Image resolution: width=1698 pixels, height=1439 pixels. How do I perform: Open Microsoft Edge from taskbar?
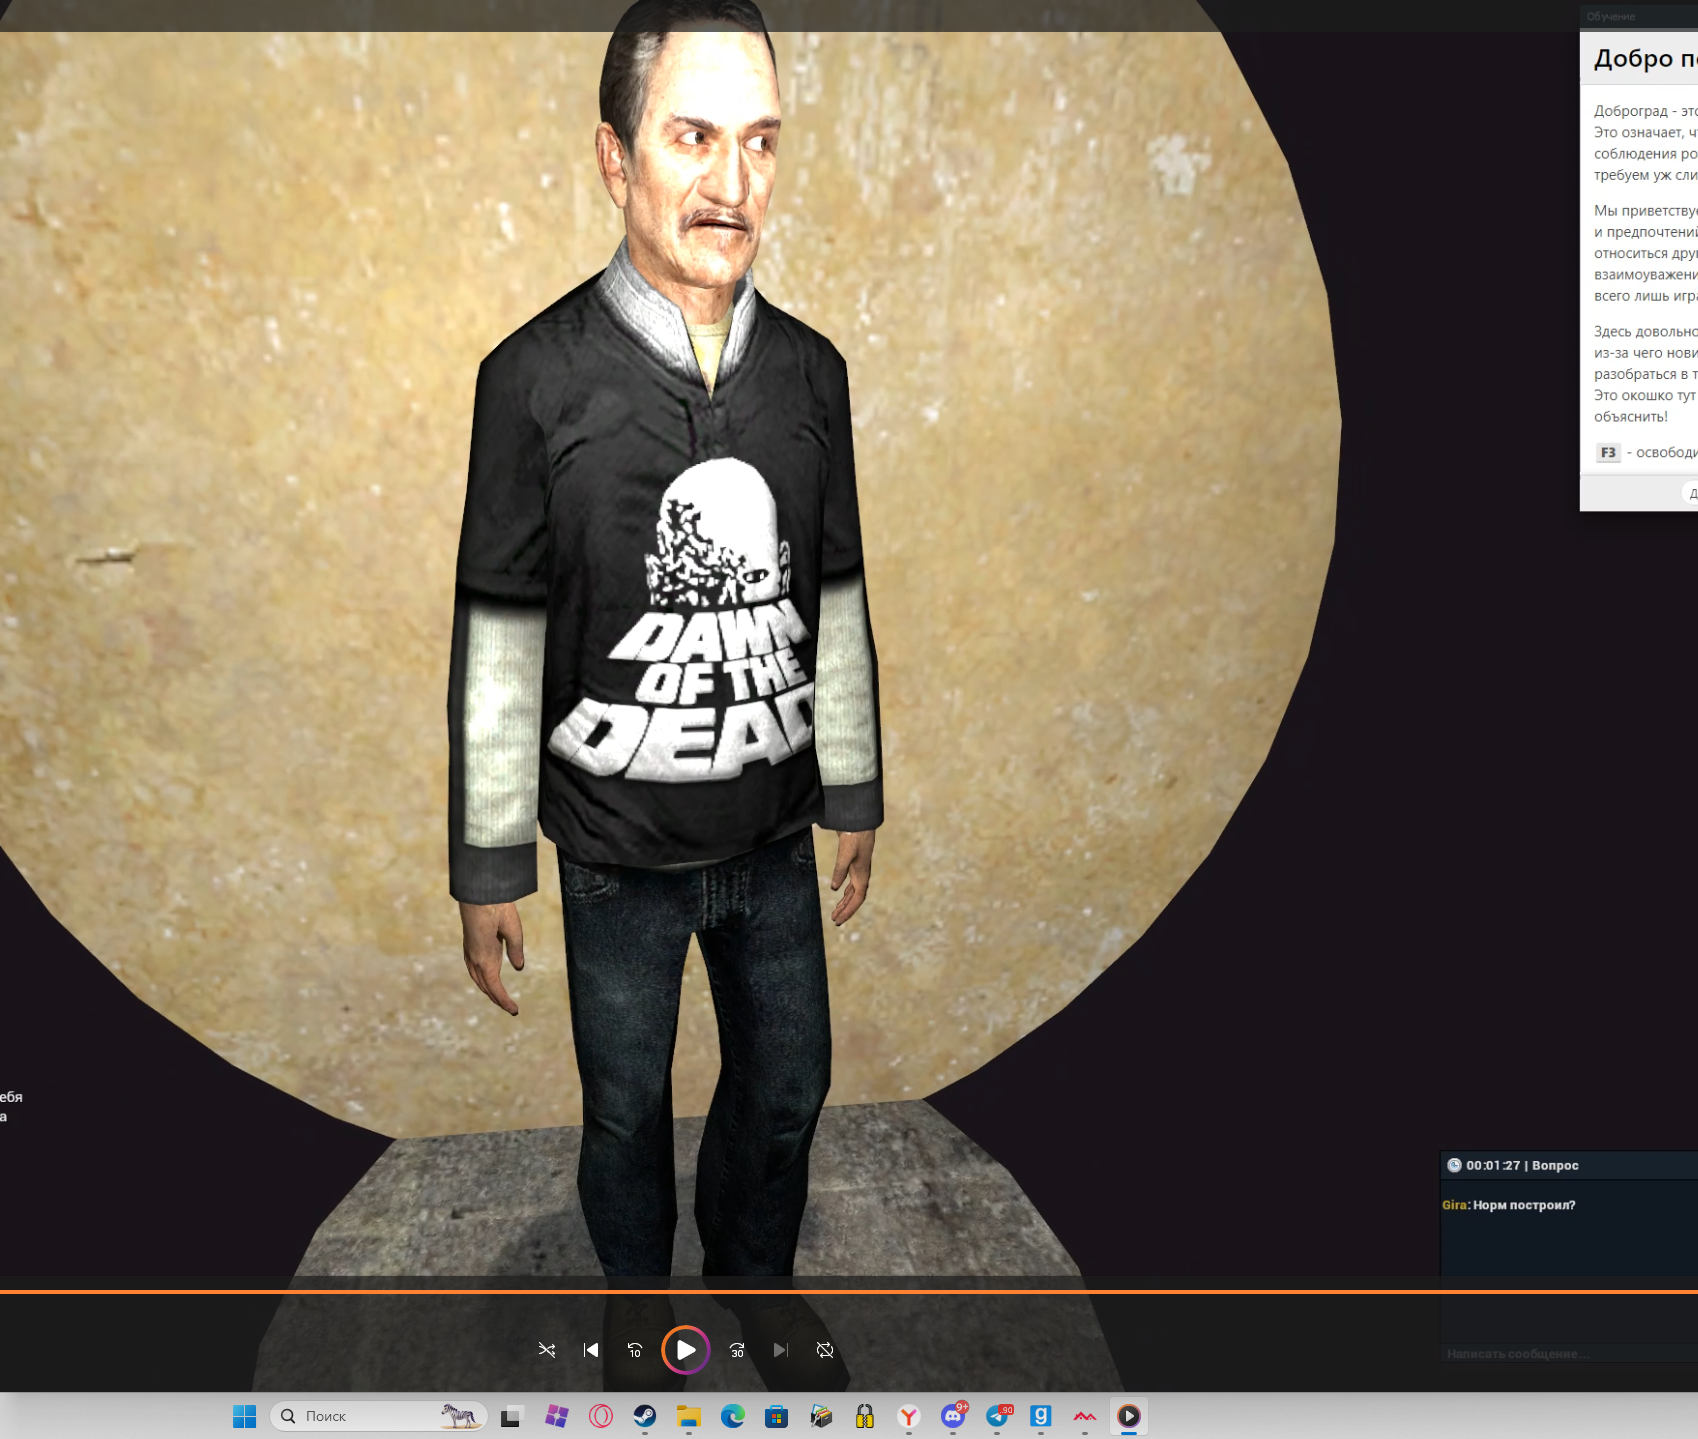tap(733, 1416)
